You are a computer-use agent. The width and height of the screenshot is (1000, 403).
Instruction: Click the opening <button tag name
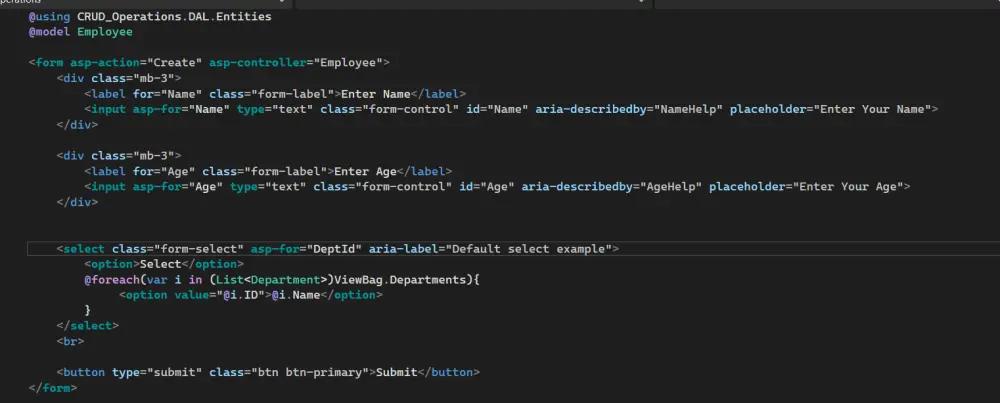[x=84, y=372]
